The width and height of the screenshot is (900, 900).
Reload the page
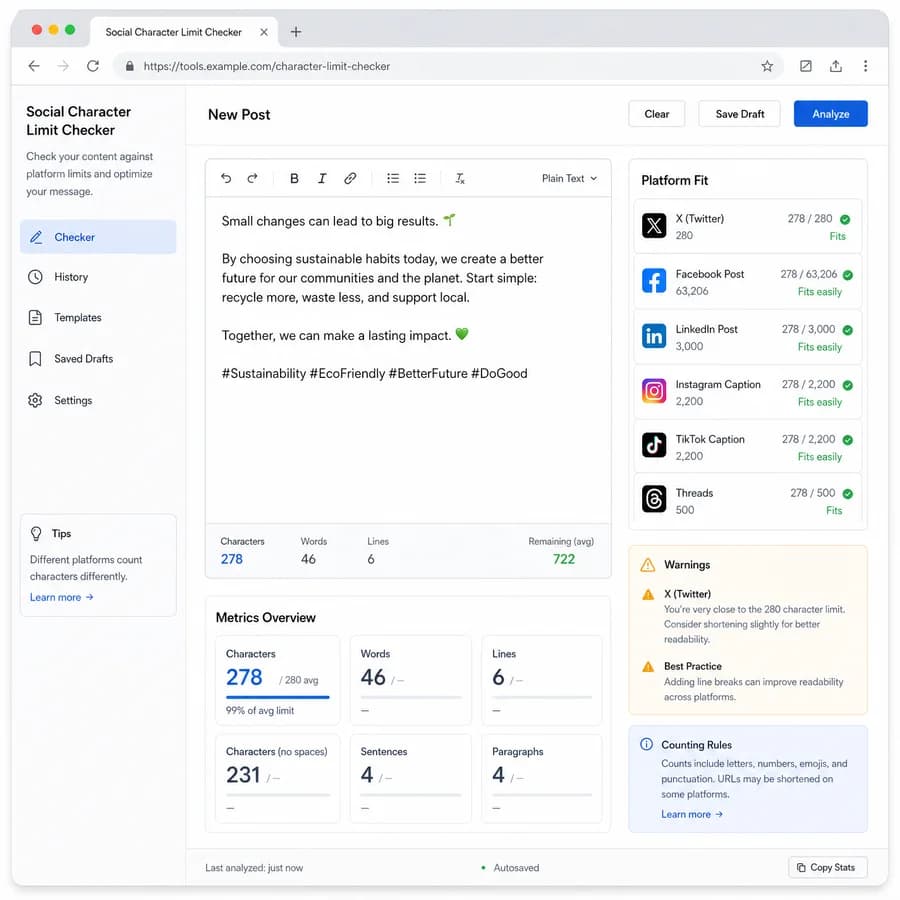(93, 66)
